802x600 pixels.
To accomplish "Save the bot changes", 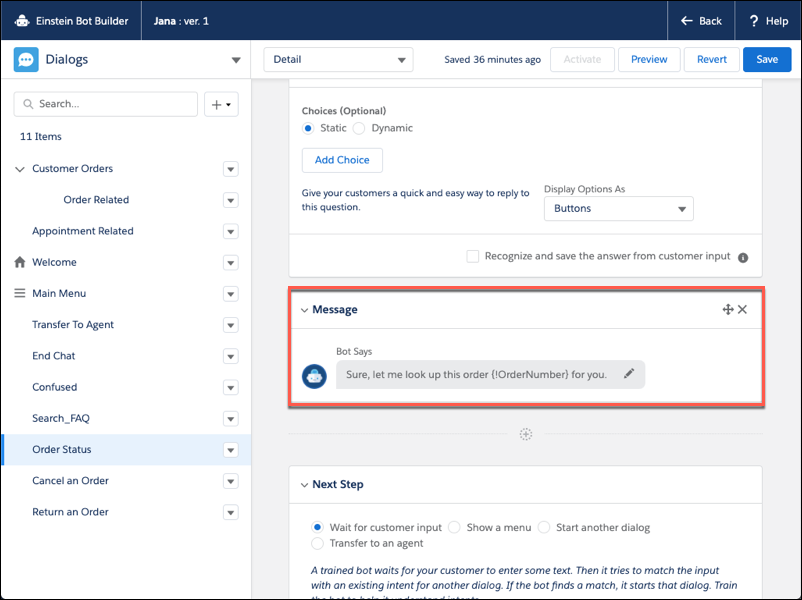I will 766,59.
